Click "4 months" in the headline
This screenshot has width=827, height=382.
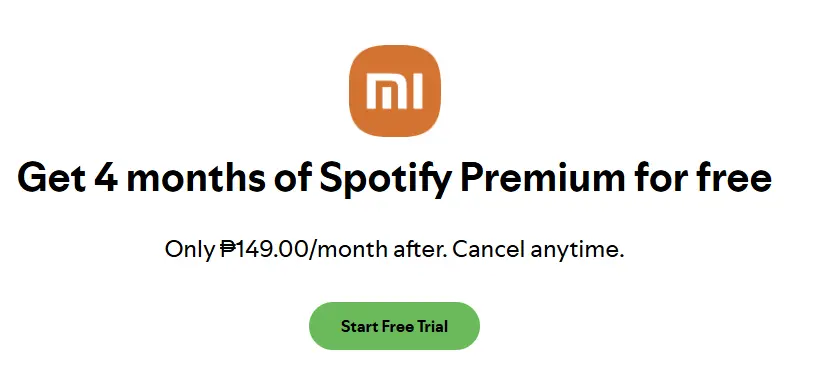[180, 178]
